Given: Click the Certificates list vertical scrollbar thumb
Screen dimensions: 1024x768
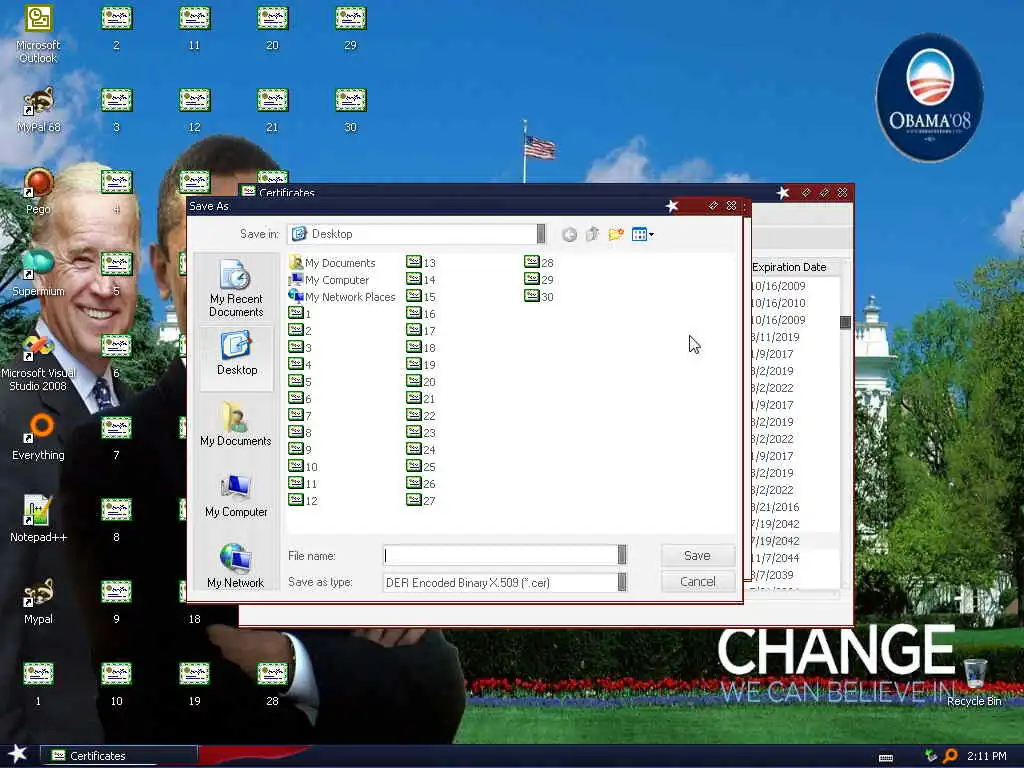Looking at the screenshot, I should pos(845,322).
